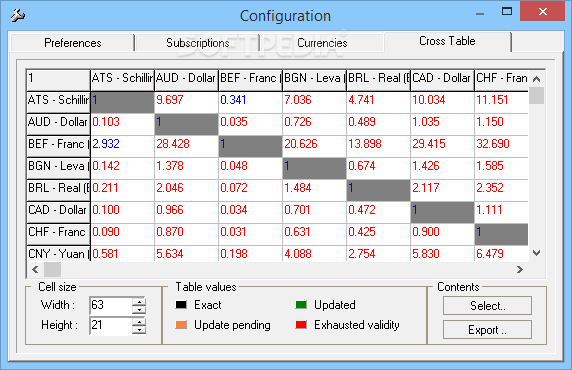Click the top-left corner cell labeled 1
This screenshot has height=370, width=572.
point(58,80)
